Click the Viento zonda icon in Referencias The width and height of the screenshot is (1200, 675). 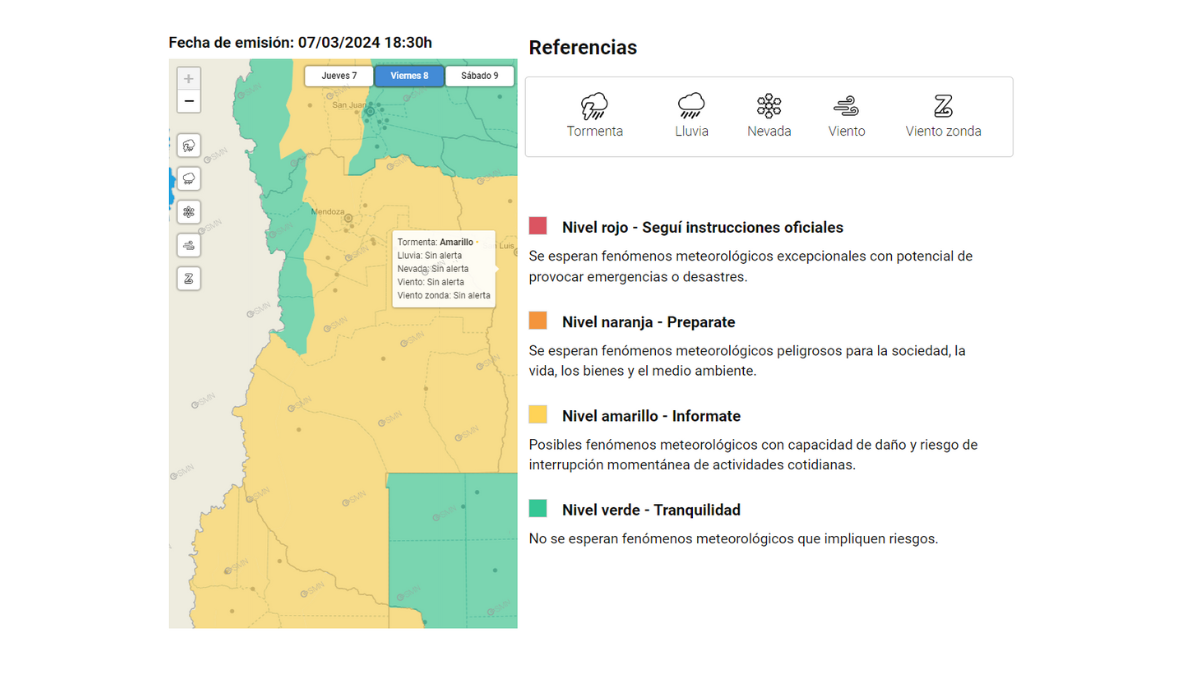[x=943, y=105]
